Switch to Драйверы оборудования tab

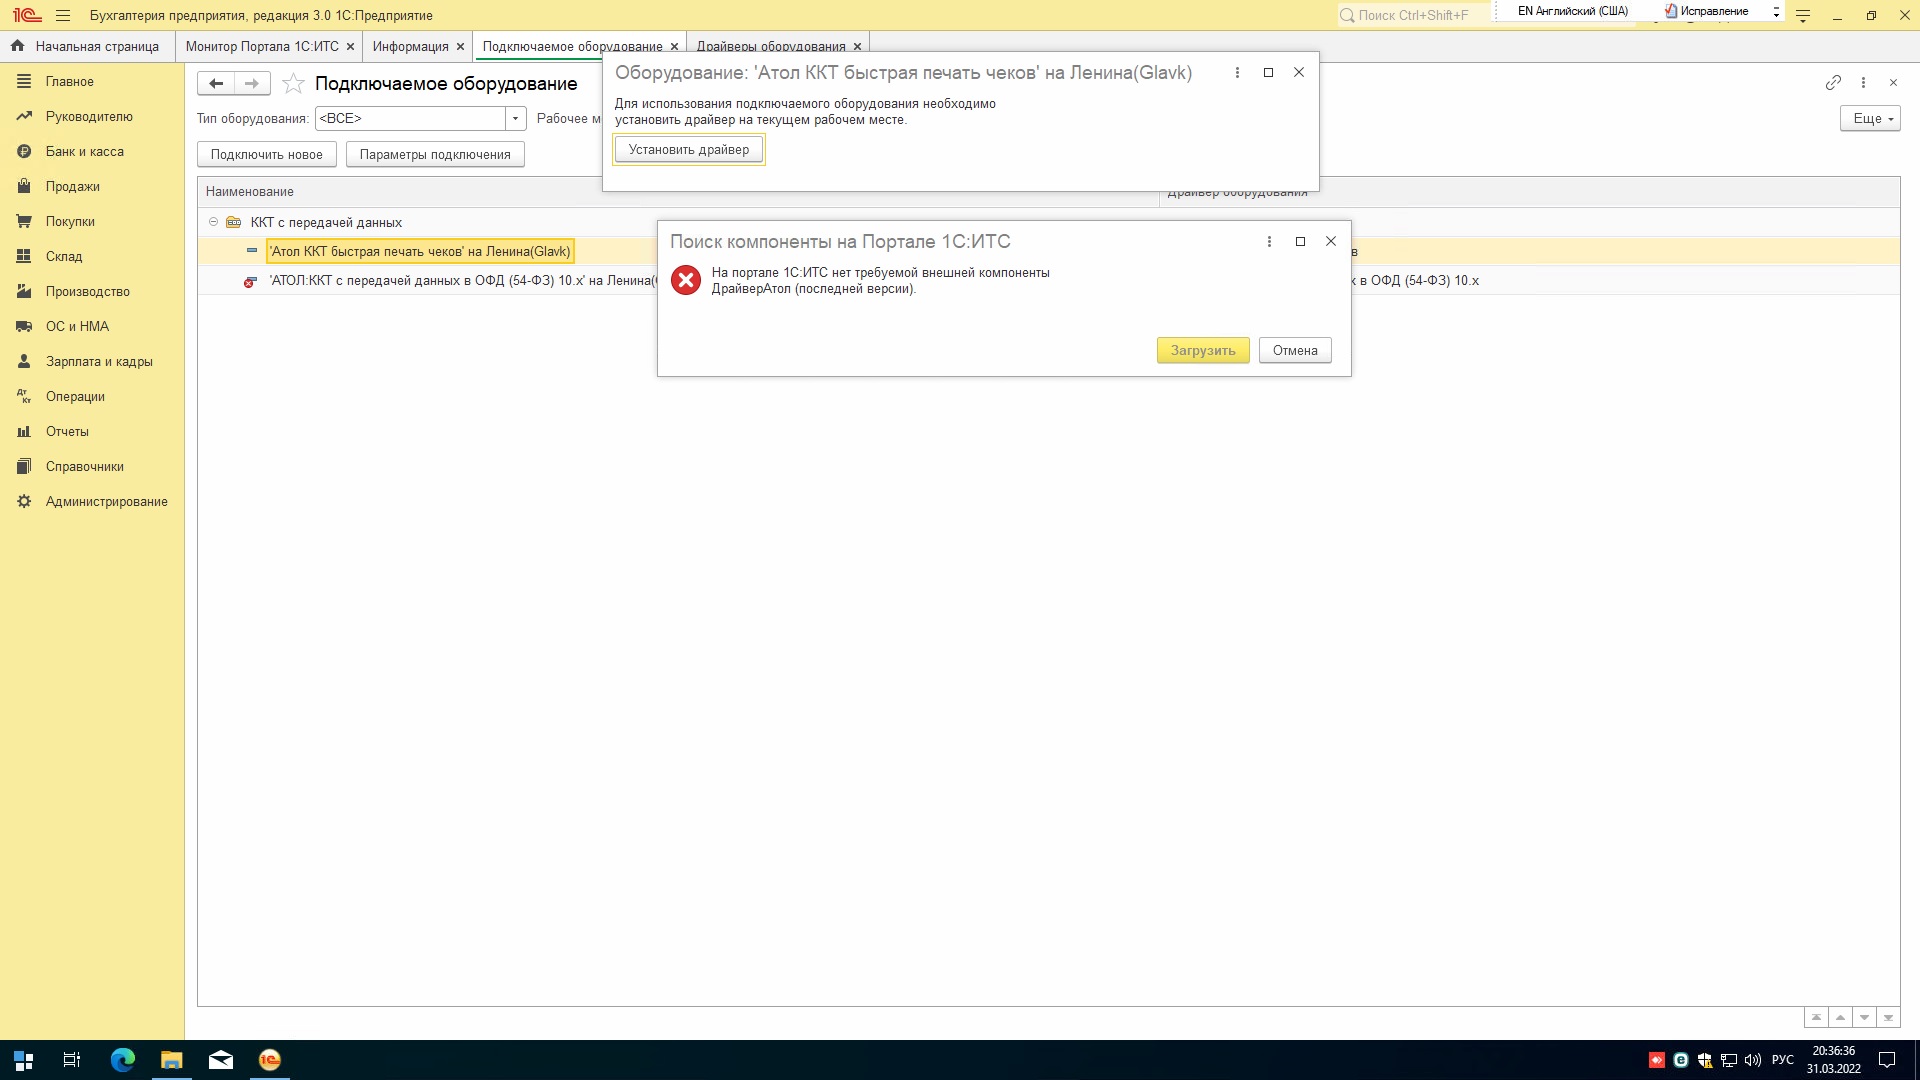tap(771, 46)
